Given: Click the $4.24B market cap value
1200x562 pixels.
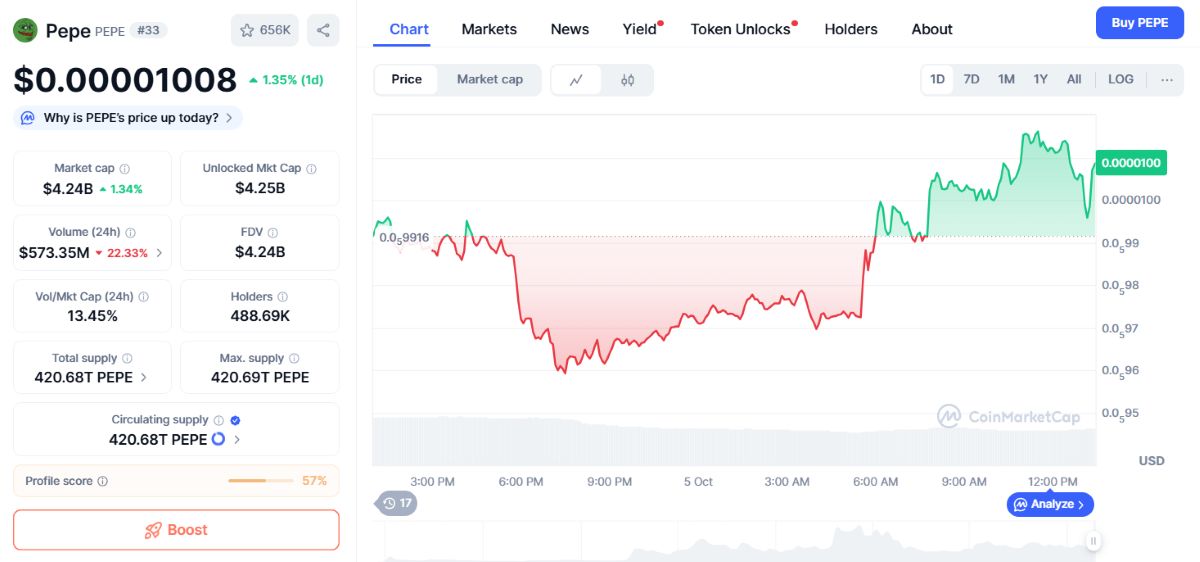Looking at the screenshot, I should coord(68,188).
